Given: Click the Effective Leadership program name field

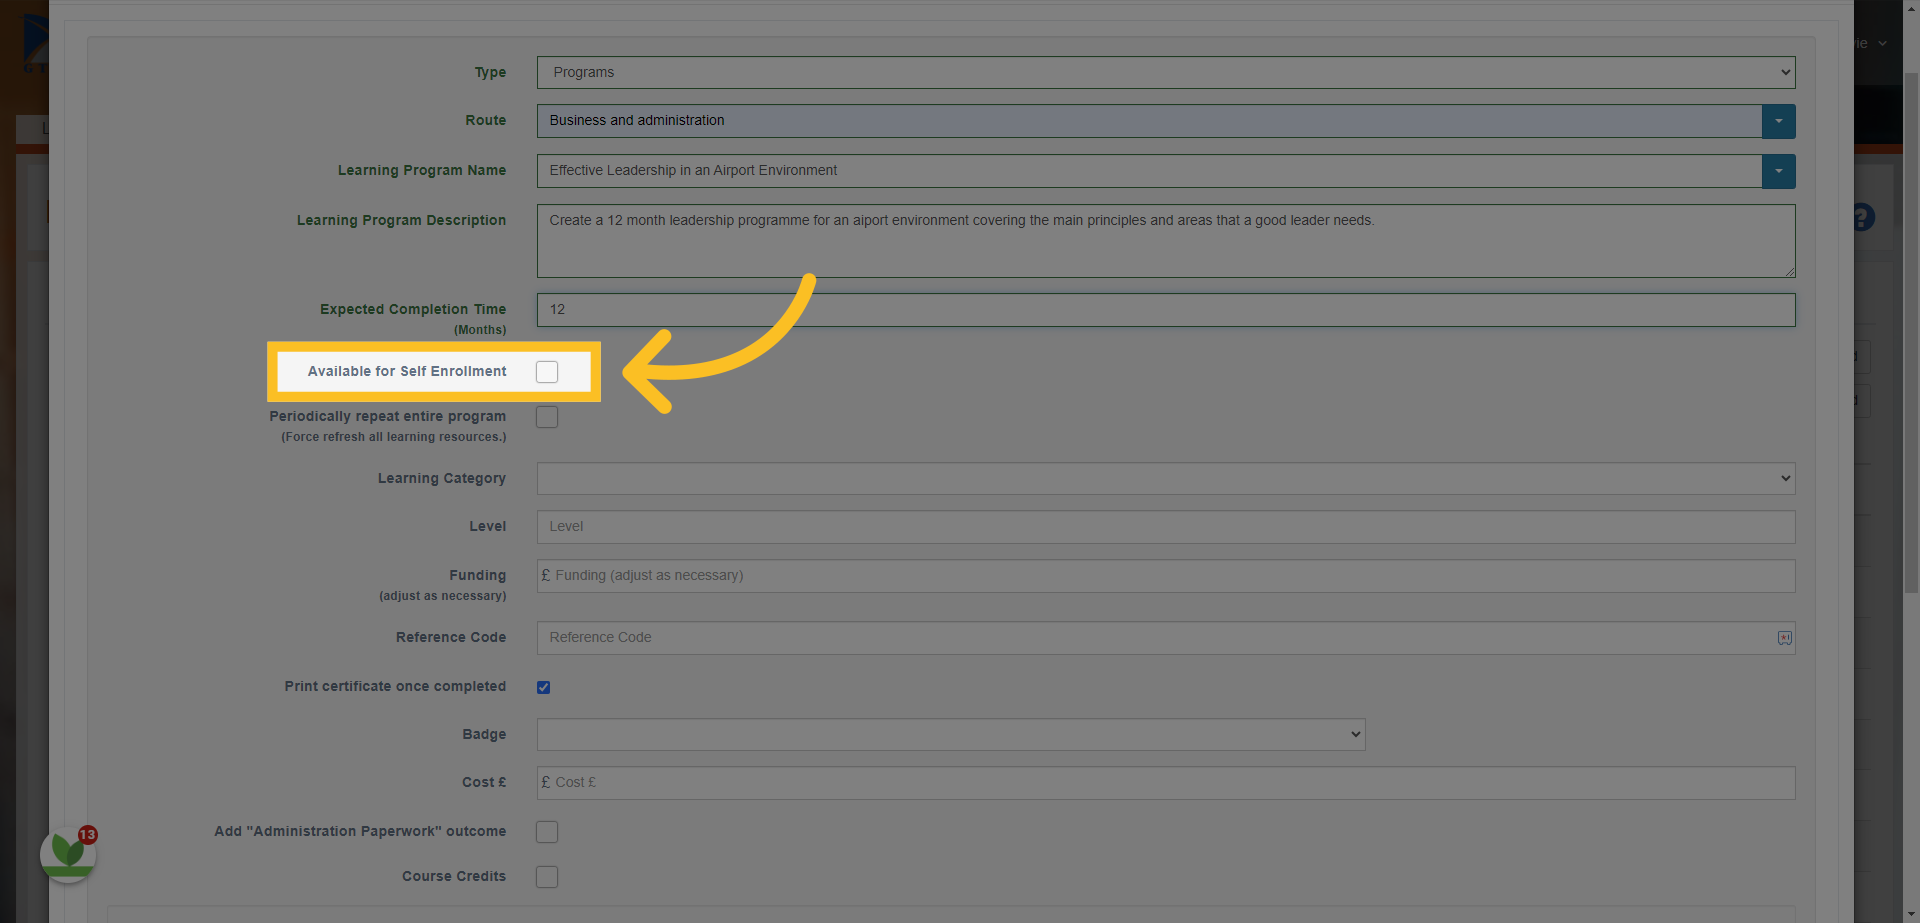Looking at the screenshot, I should point(1149,171).
